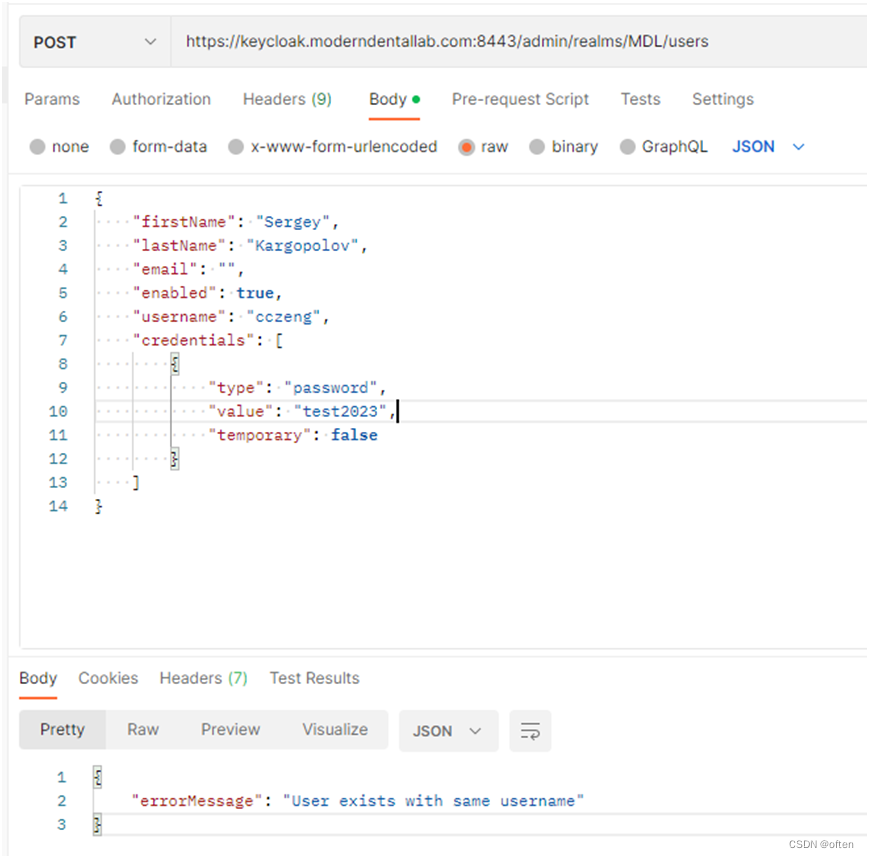
Task: Open the Params tab
Action: (52, 99)
